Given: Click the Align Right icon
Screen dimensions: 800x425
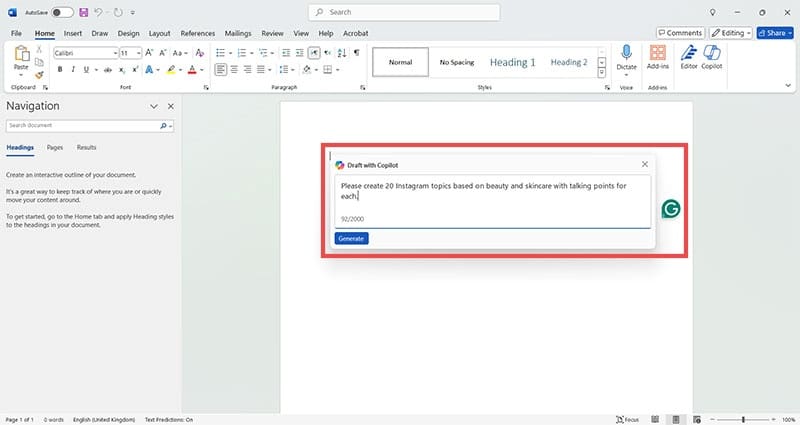Looking at the screenshot, I should tap(247, 69).
